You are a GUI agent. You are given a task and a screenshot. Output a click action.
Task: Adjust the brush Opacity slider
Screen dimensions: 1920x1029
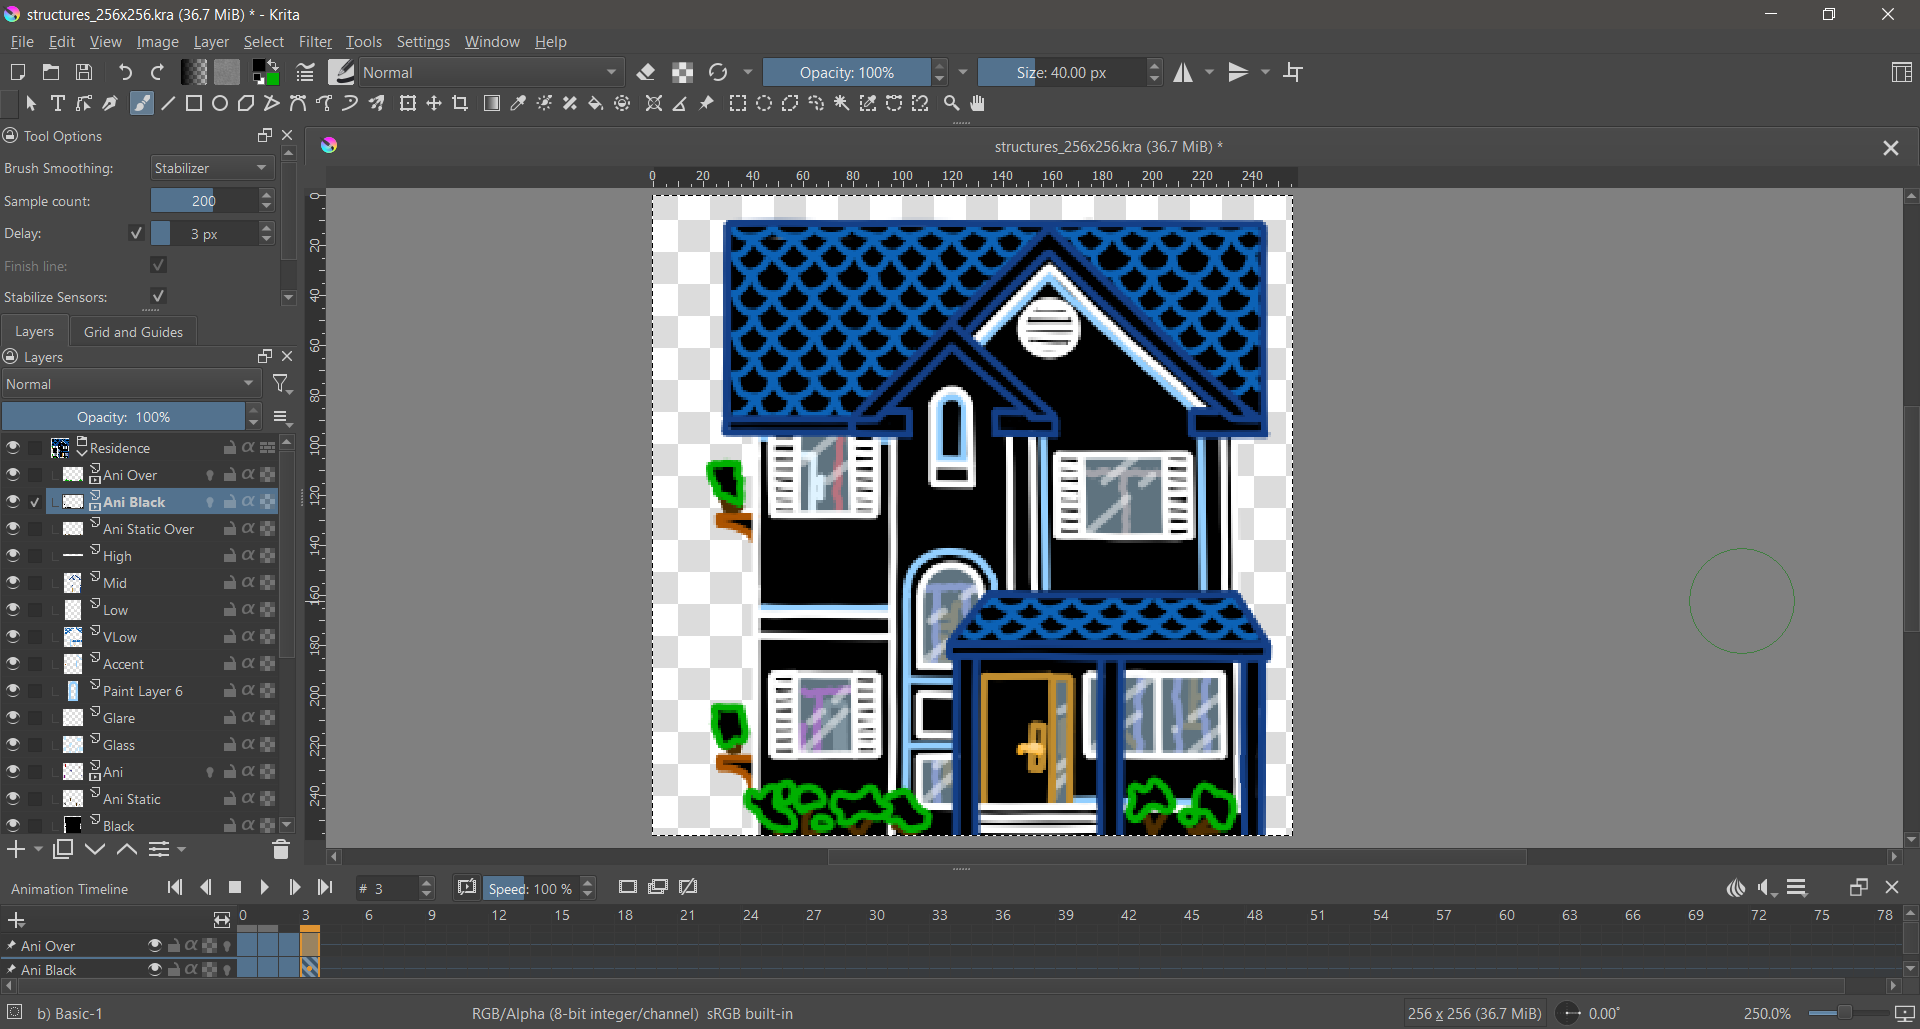[846, 73]
